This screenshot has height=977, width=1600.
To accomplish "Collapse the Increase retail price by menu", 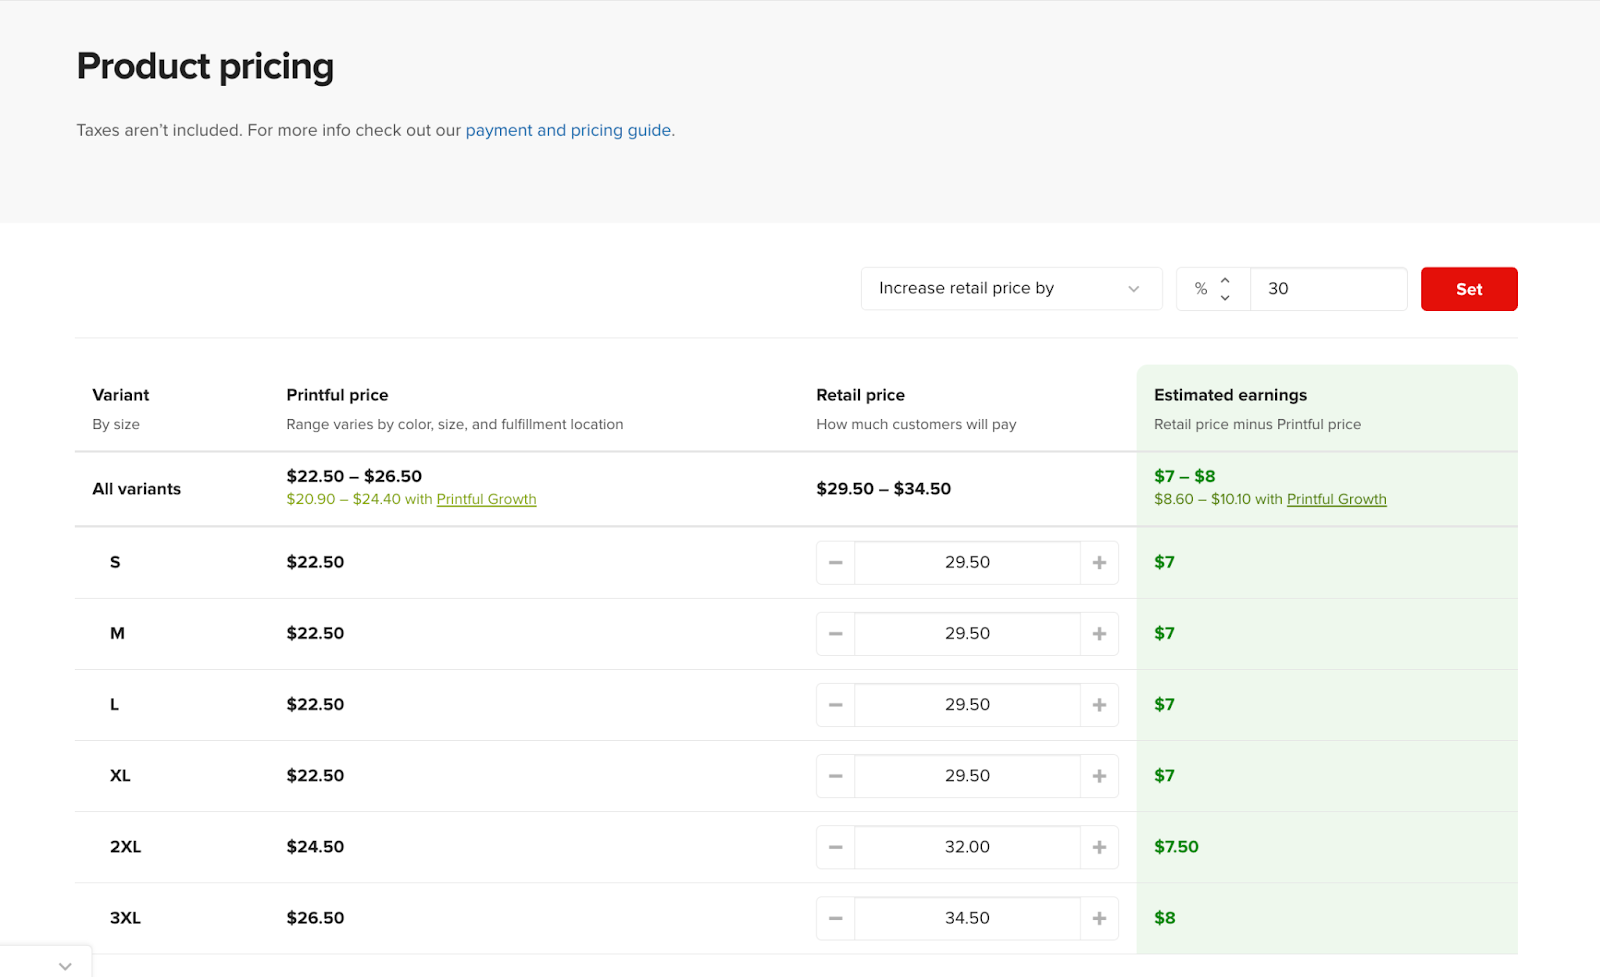I will [1133, 288].
